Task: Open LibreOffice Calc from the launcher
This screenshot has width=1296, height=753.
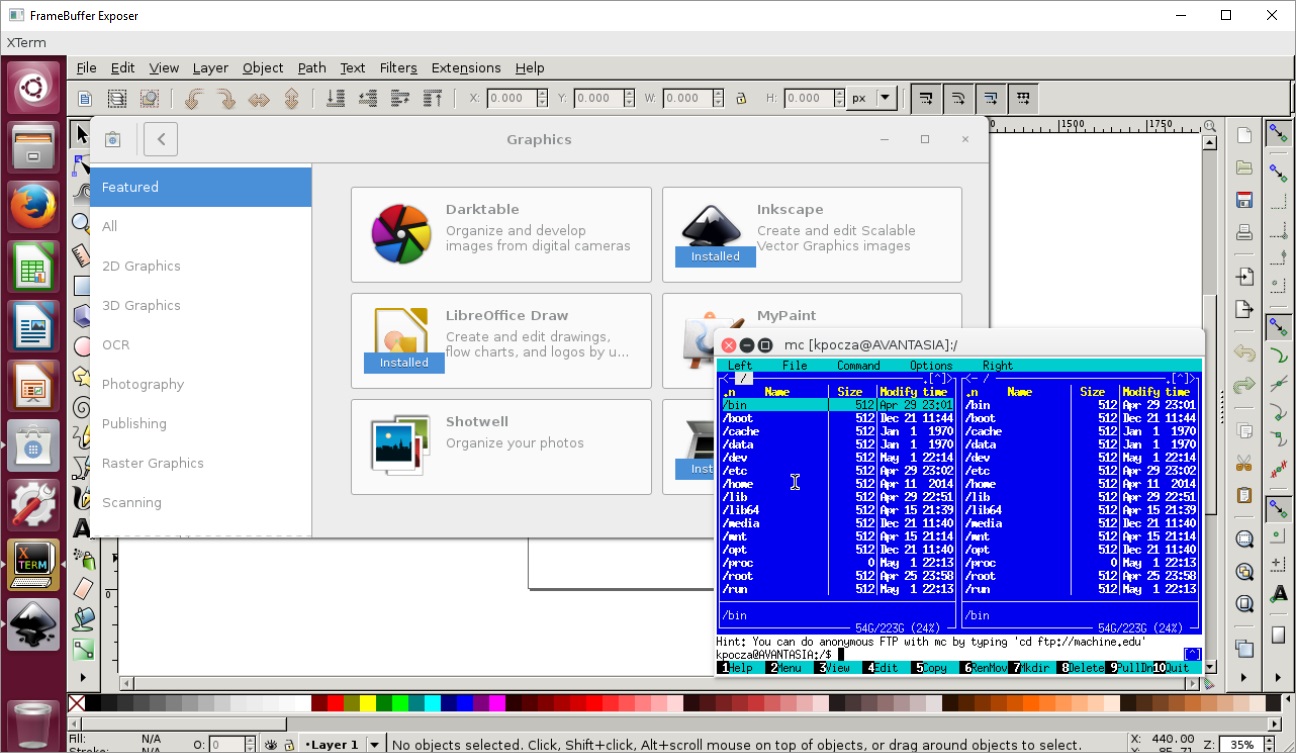Action: click(34, 268)
